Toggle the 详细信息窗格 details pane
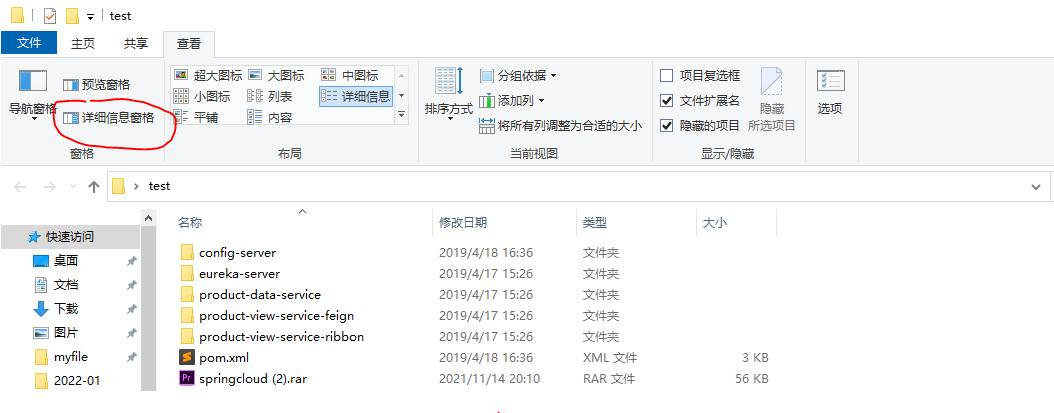 [x=108, y=118]
